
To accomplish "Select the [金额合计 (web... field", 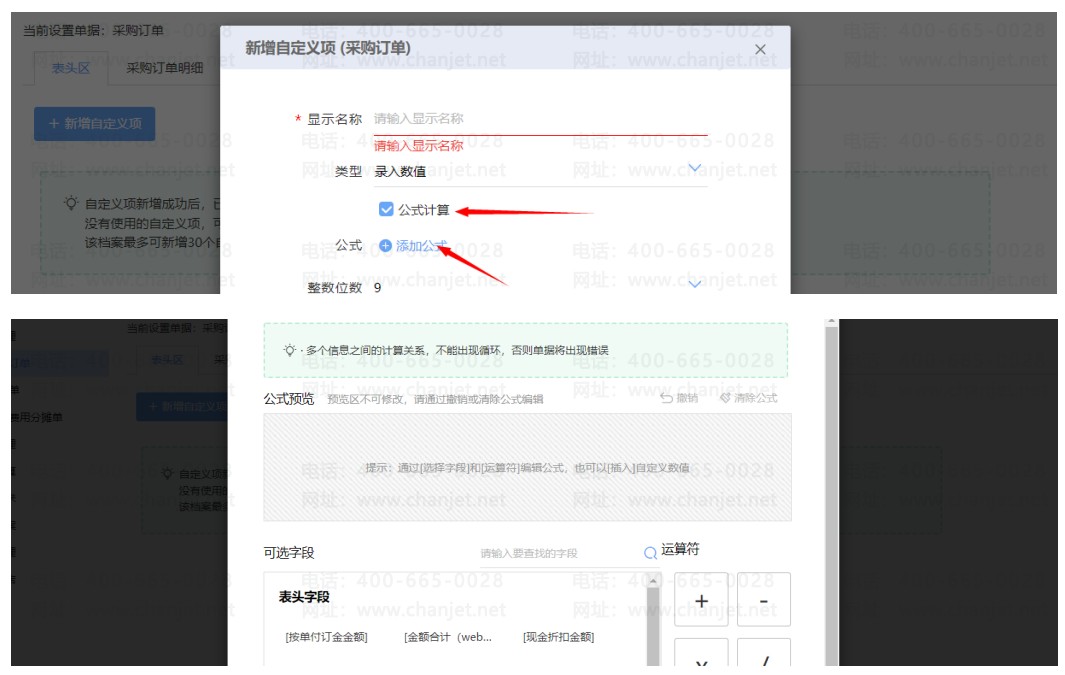I will click(448, 637).
